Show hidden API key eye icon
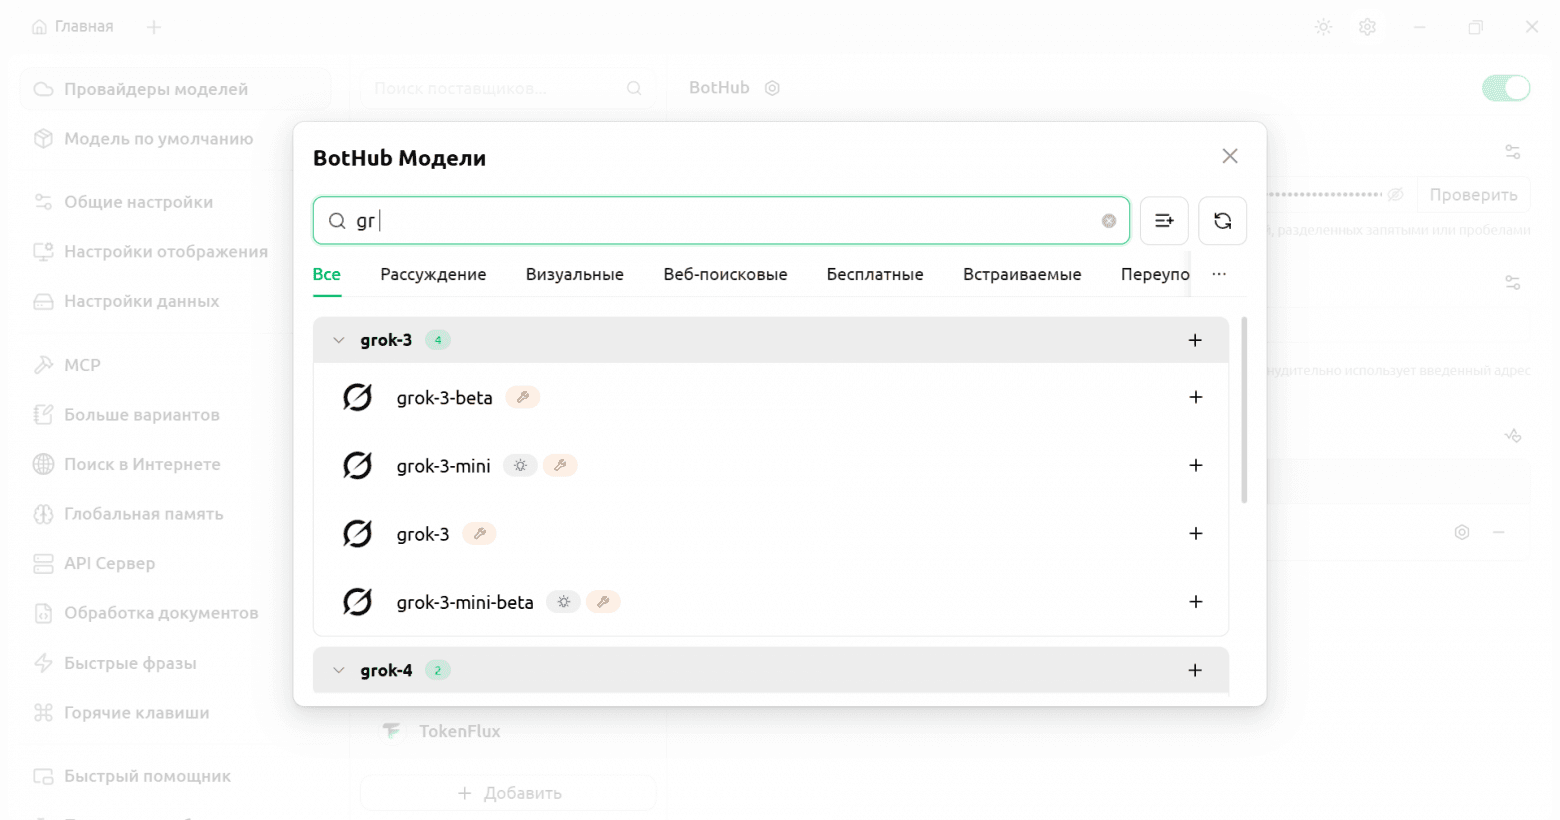Screen dimensions: 1560x820 [1396, 194]
